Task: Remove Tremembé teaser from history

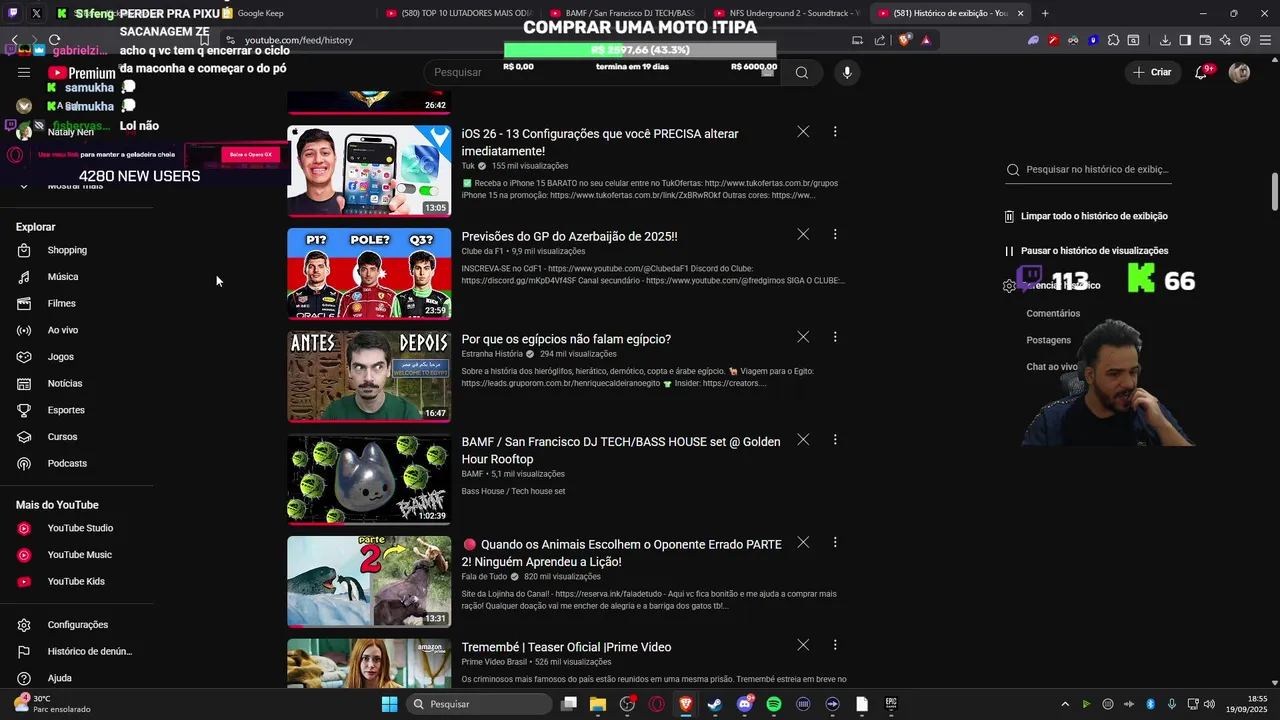Action: click(x=803, y=645)
